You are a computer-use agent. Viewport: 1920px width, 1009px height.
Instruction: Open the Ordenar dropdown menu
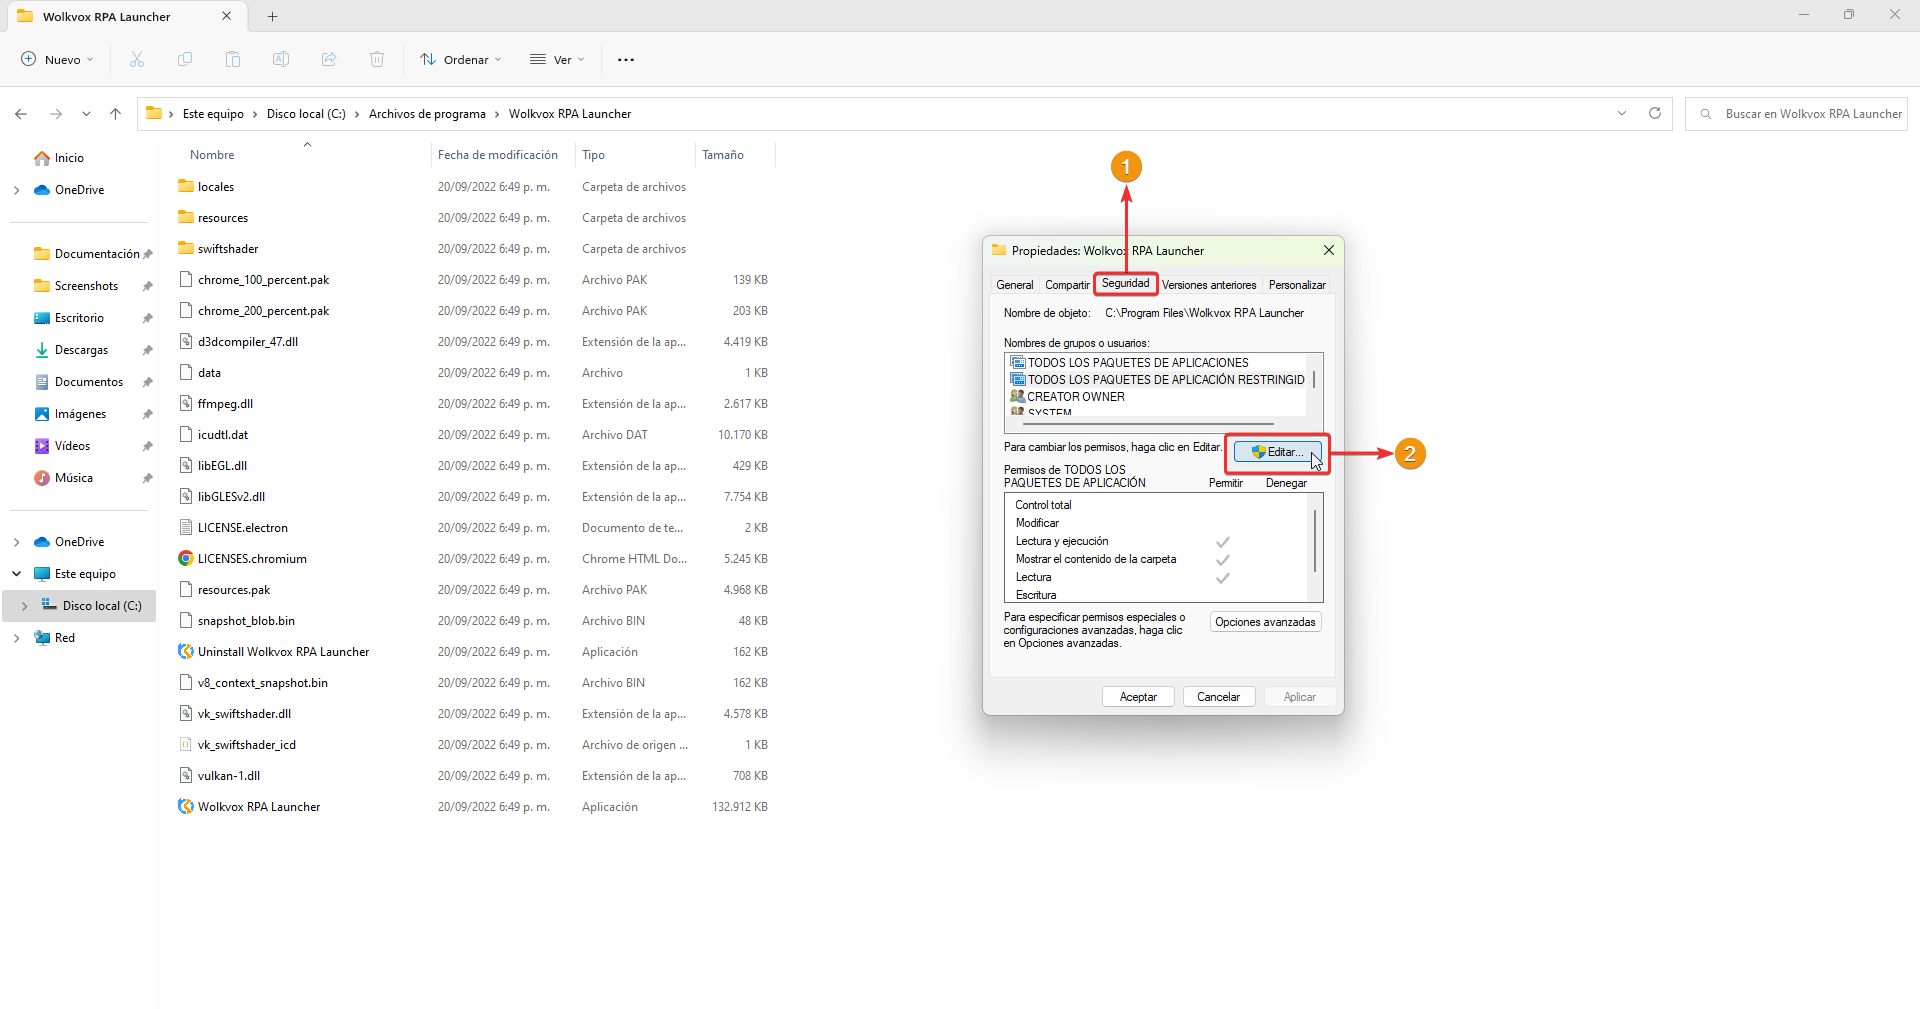tap(461, 59)
